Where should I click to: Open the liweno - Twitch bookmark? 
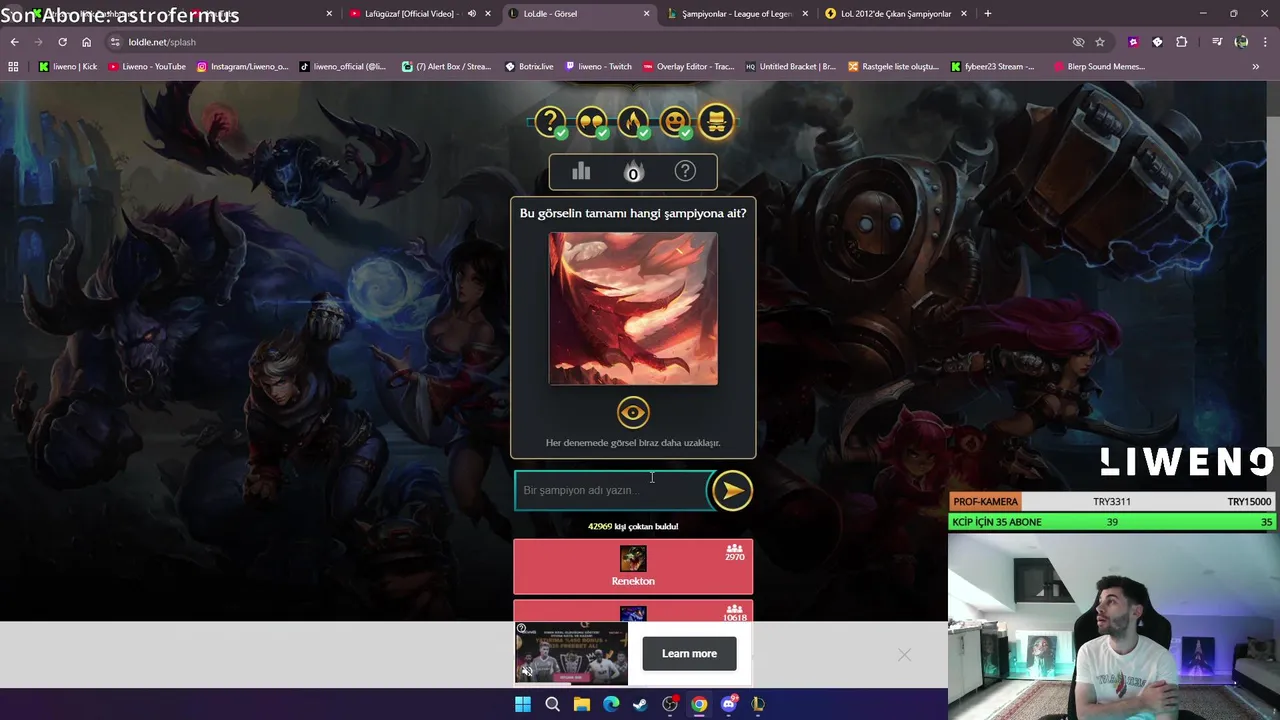[x=598, y=67]
